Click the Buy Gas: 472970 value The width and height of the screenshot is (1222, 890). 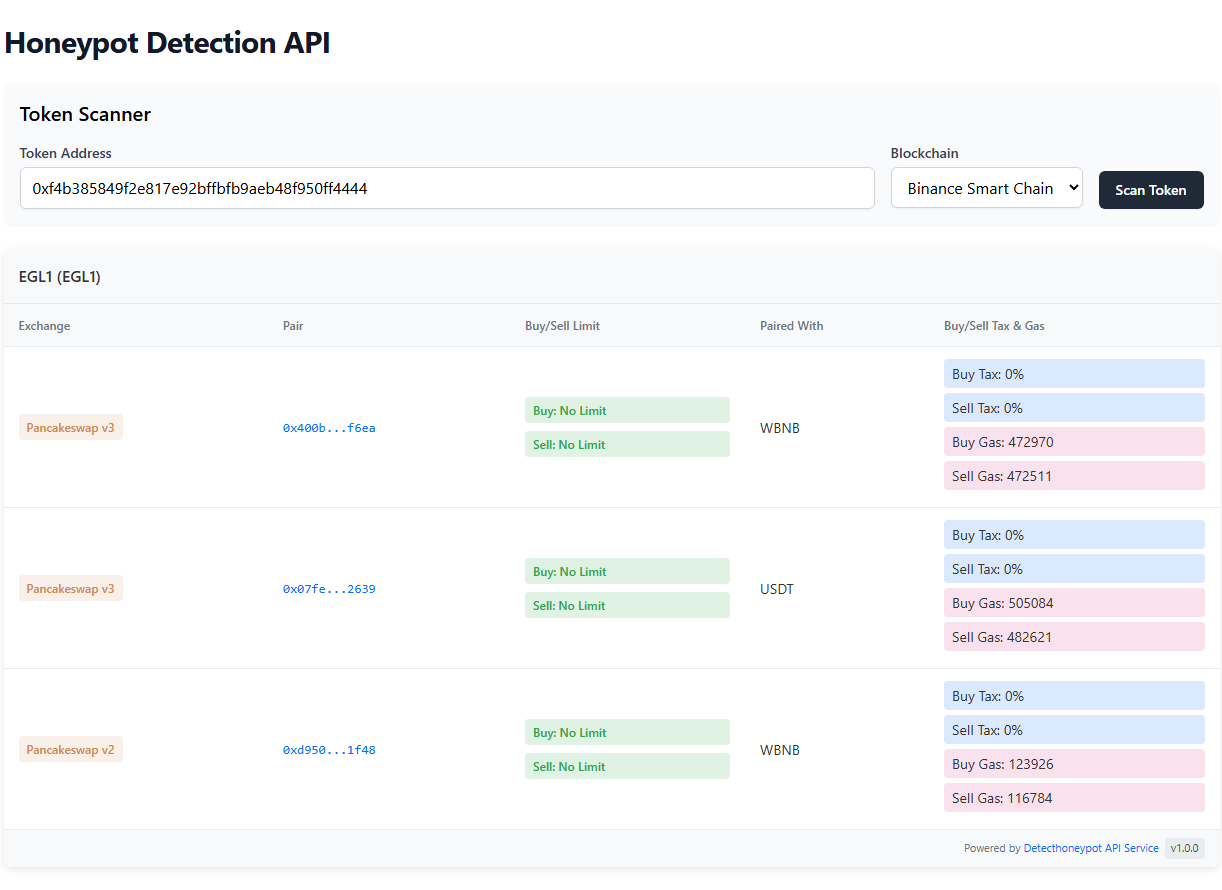point(1074,442)
